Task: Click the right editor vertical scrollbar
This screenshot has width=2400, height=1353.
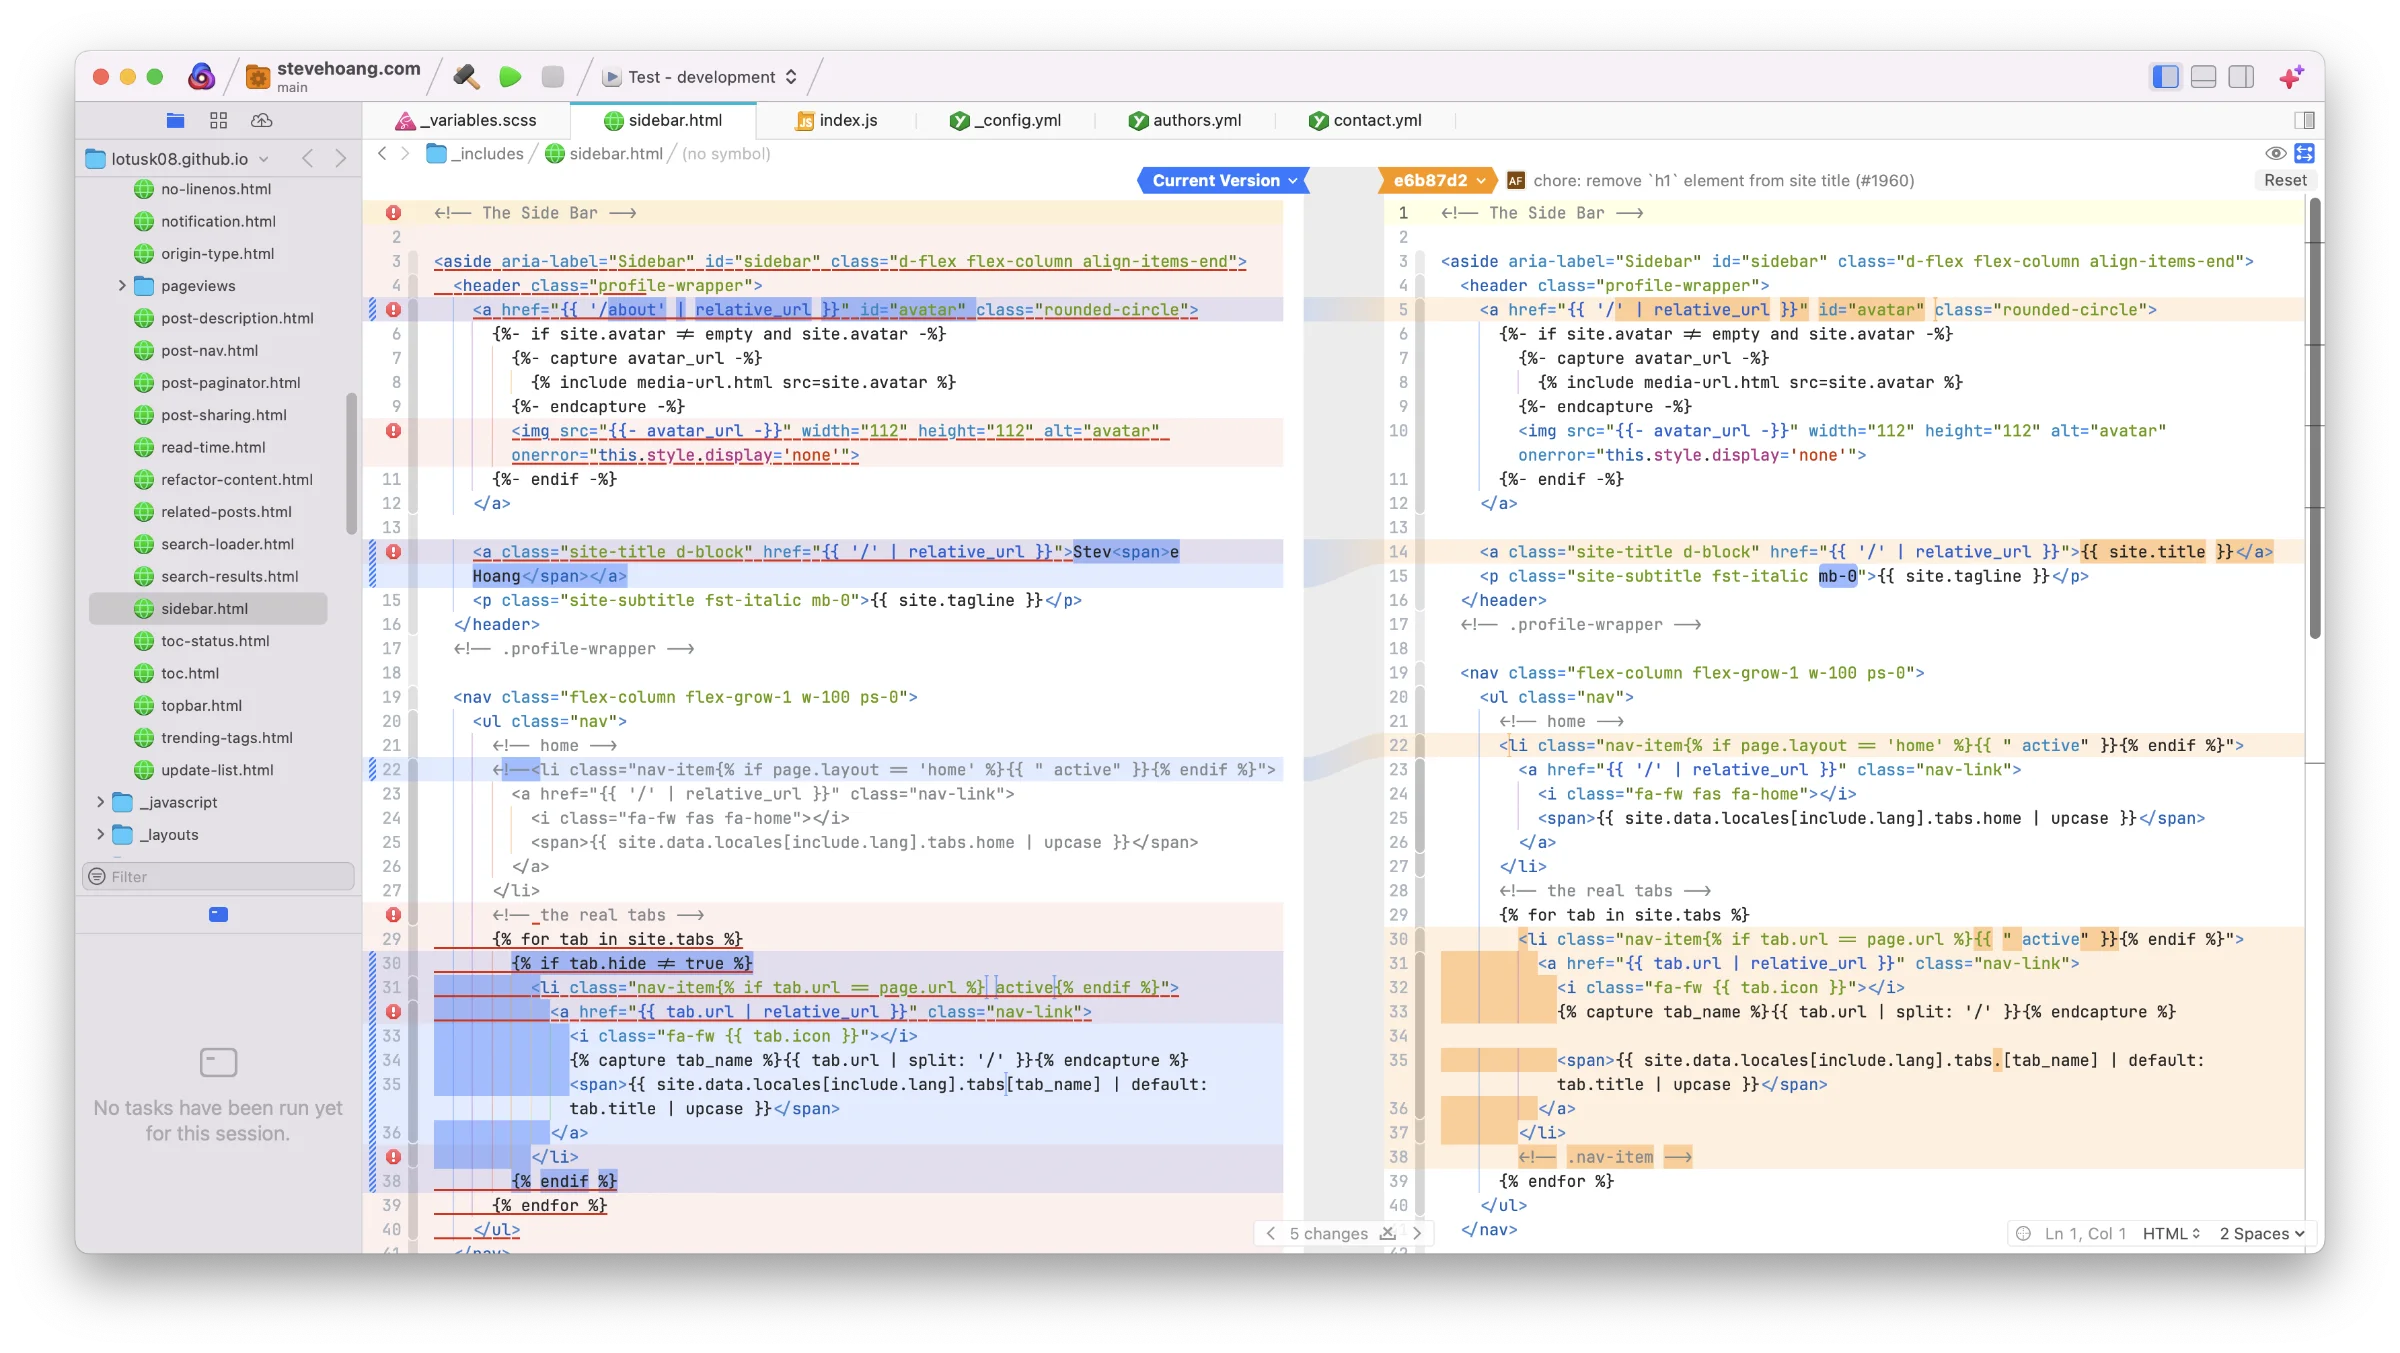Action: pos(2314,420)
